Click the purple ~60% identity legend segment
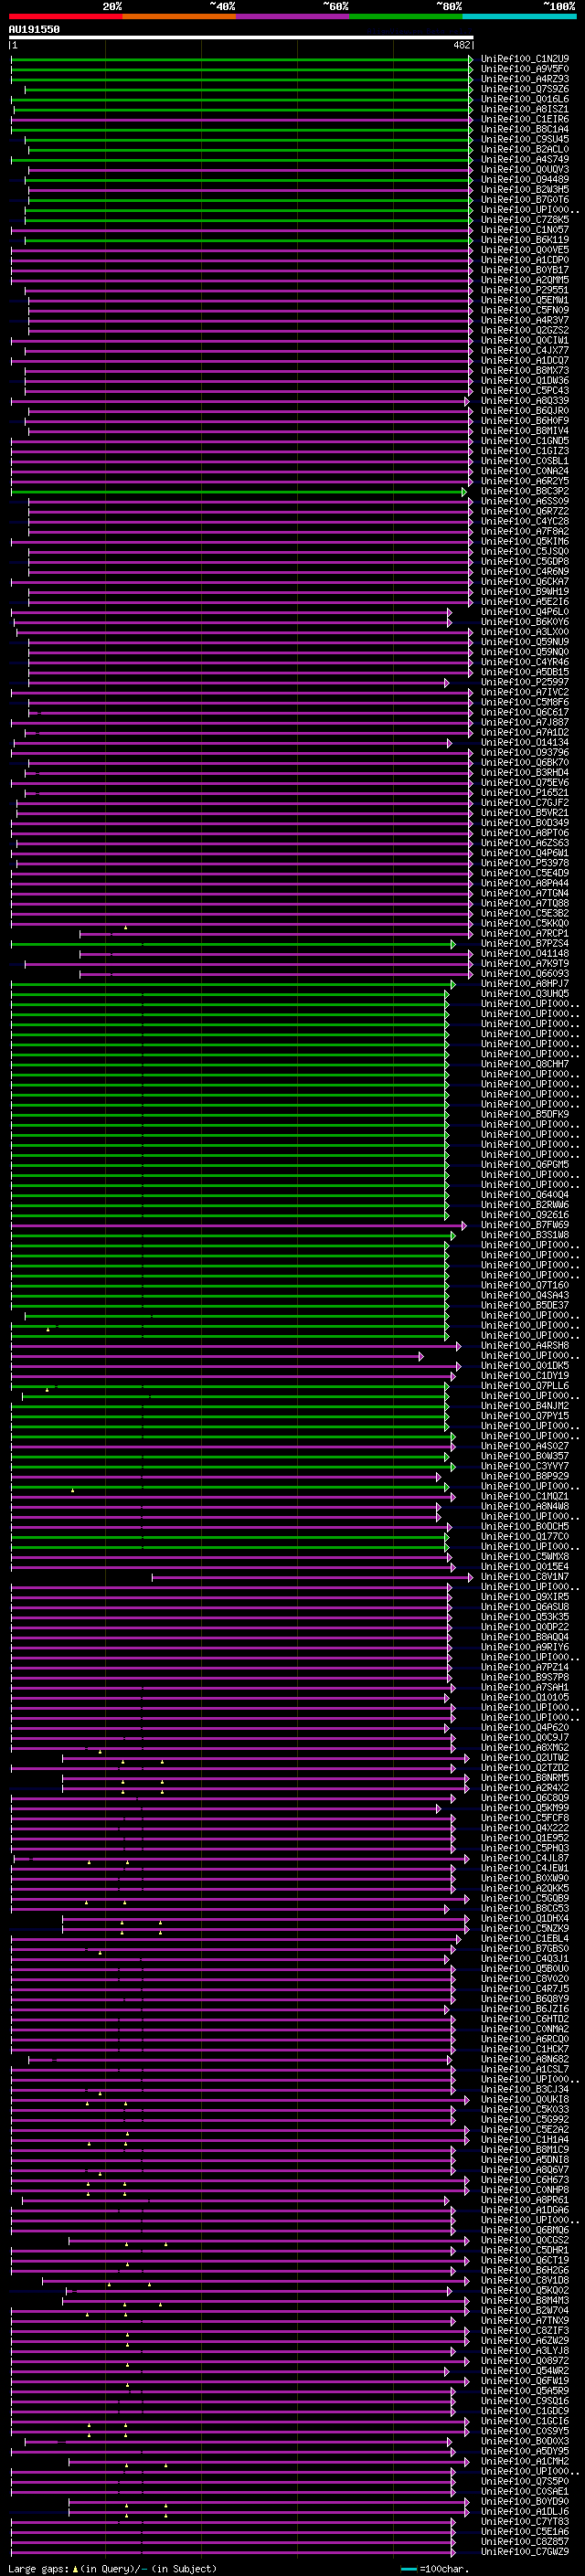Viewport: 585px width, 2576px height. click(293, 16)
